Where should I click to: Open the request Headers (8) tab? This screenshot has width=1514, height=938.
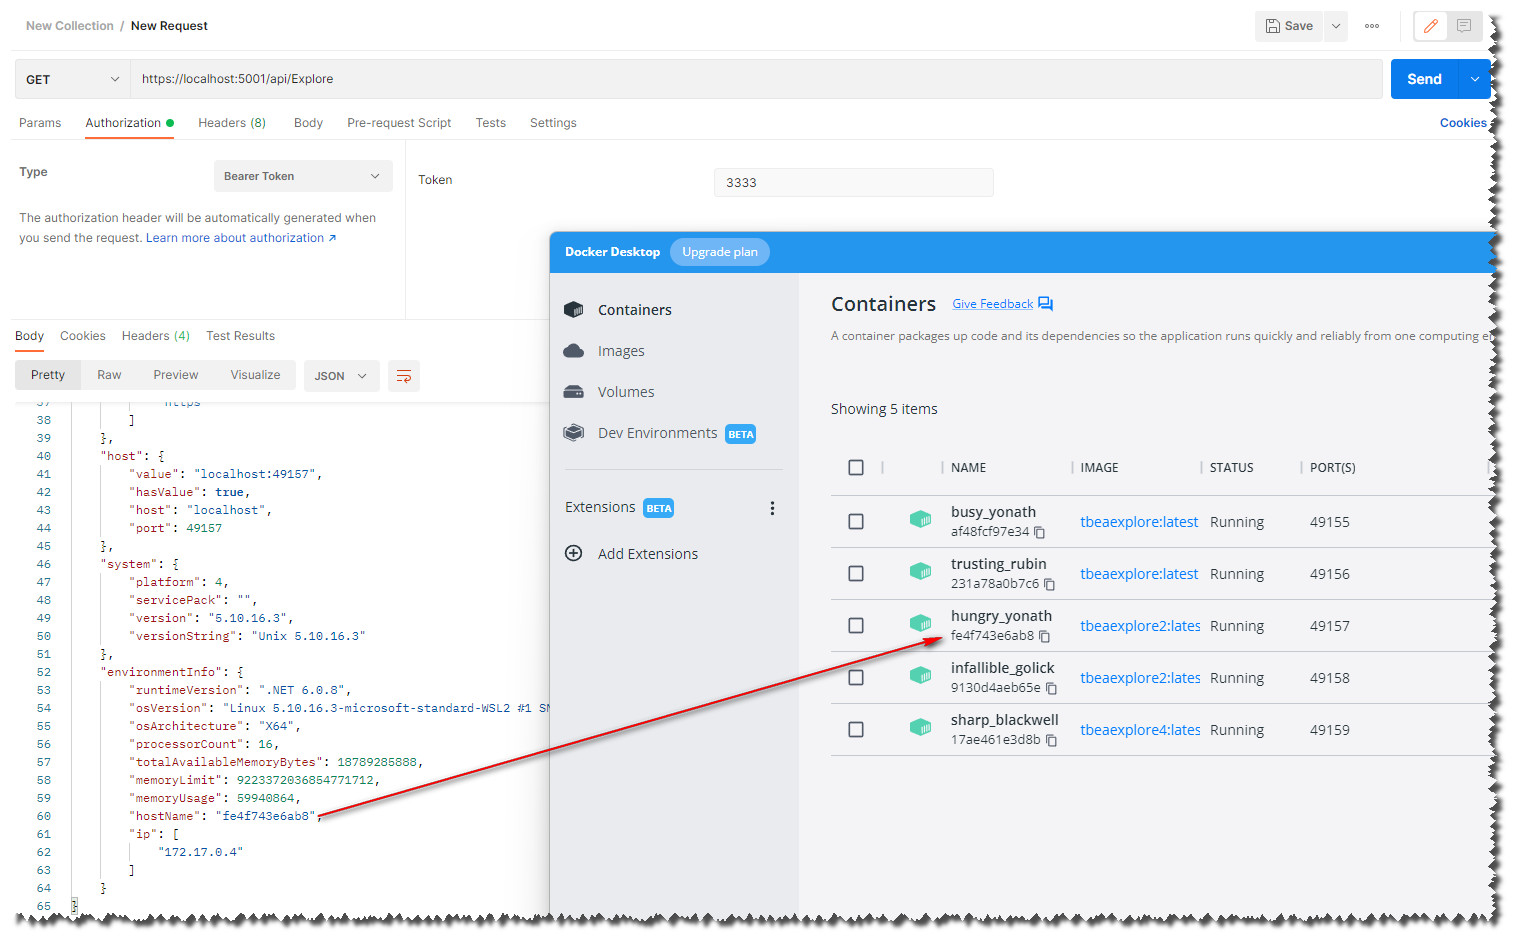[x=232, y=123]
